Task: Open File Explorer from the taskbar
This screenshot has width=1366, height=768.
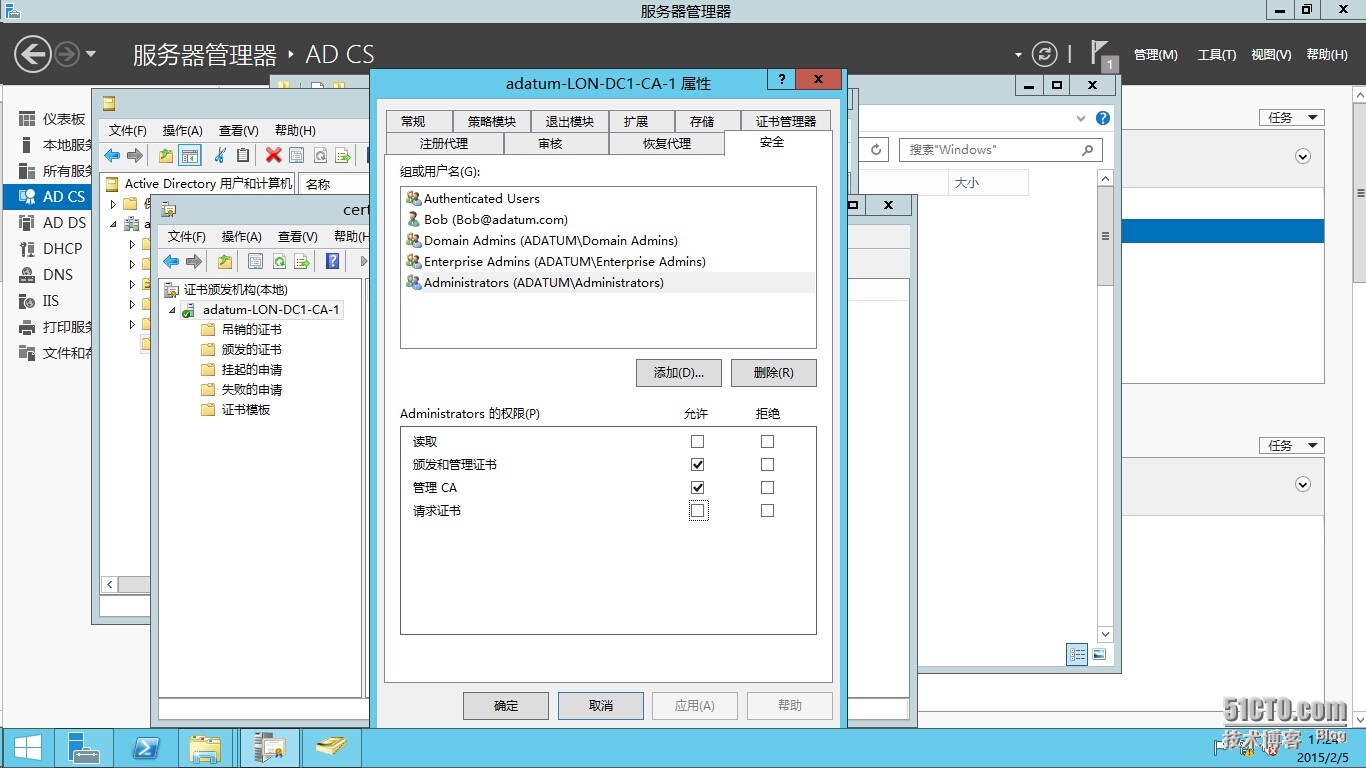Action: (207, 748)
